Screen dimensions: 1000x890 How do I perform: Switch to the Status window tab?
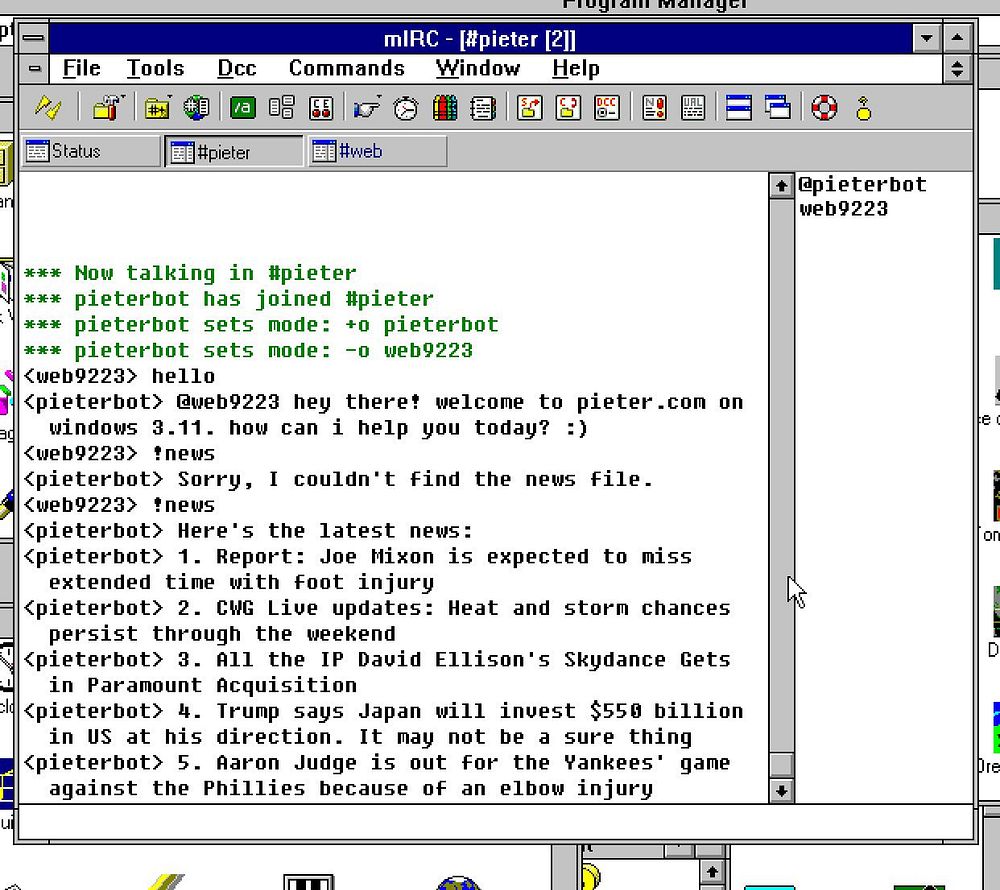click(x=90, y=152)
